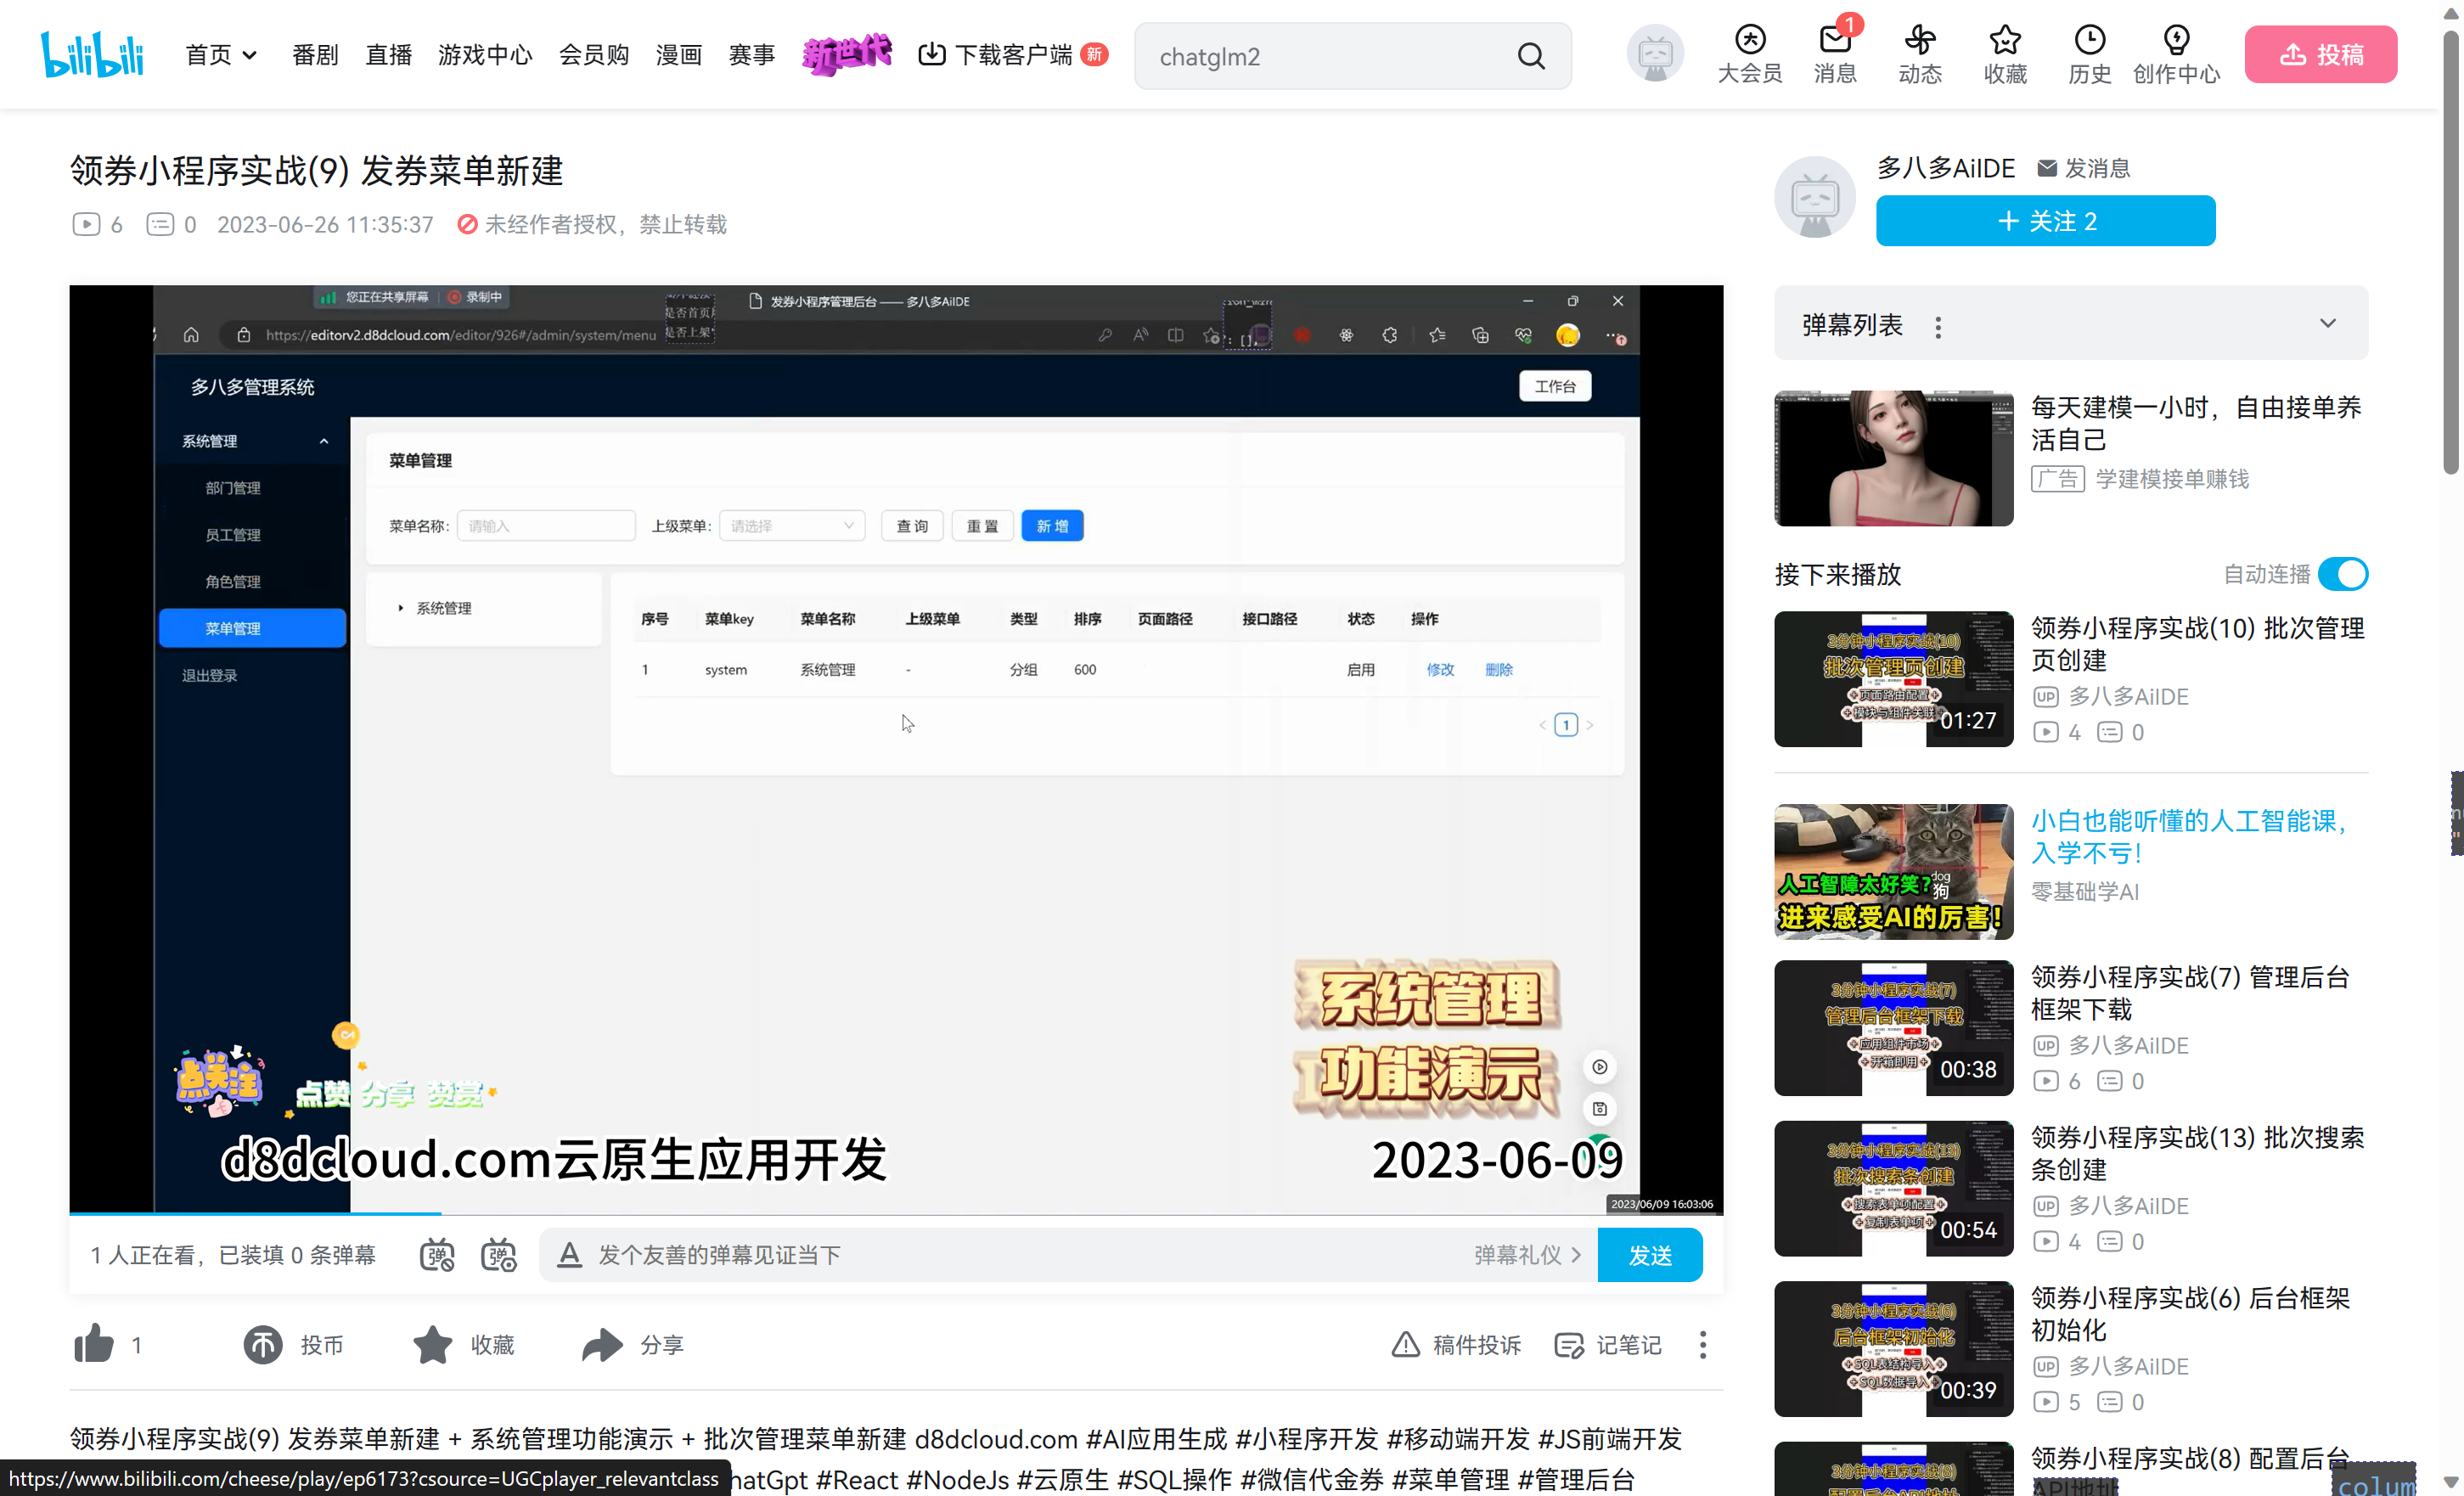Toggle the 自动连播 autoplay switch
The width and height of the screenshot is (2464, 1496).
[x=2344, y=574]
